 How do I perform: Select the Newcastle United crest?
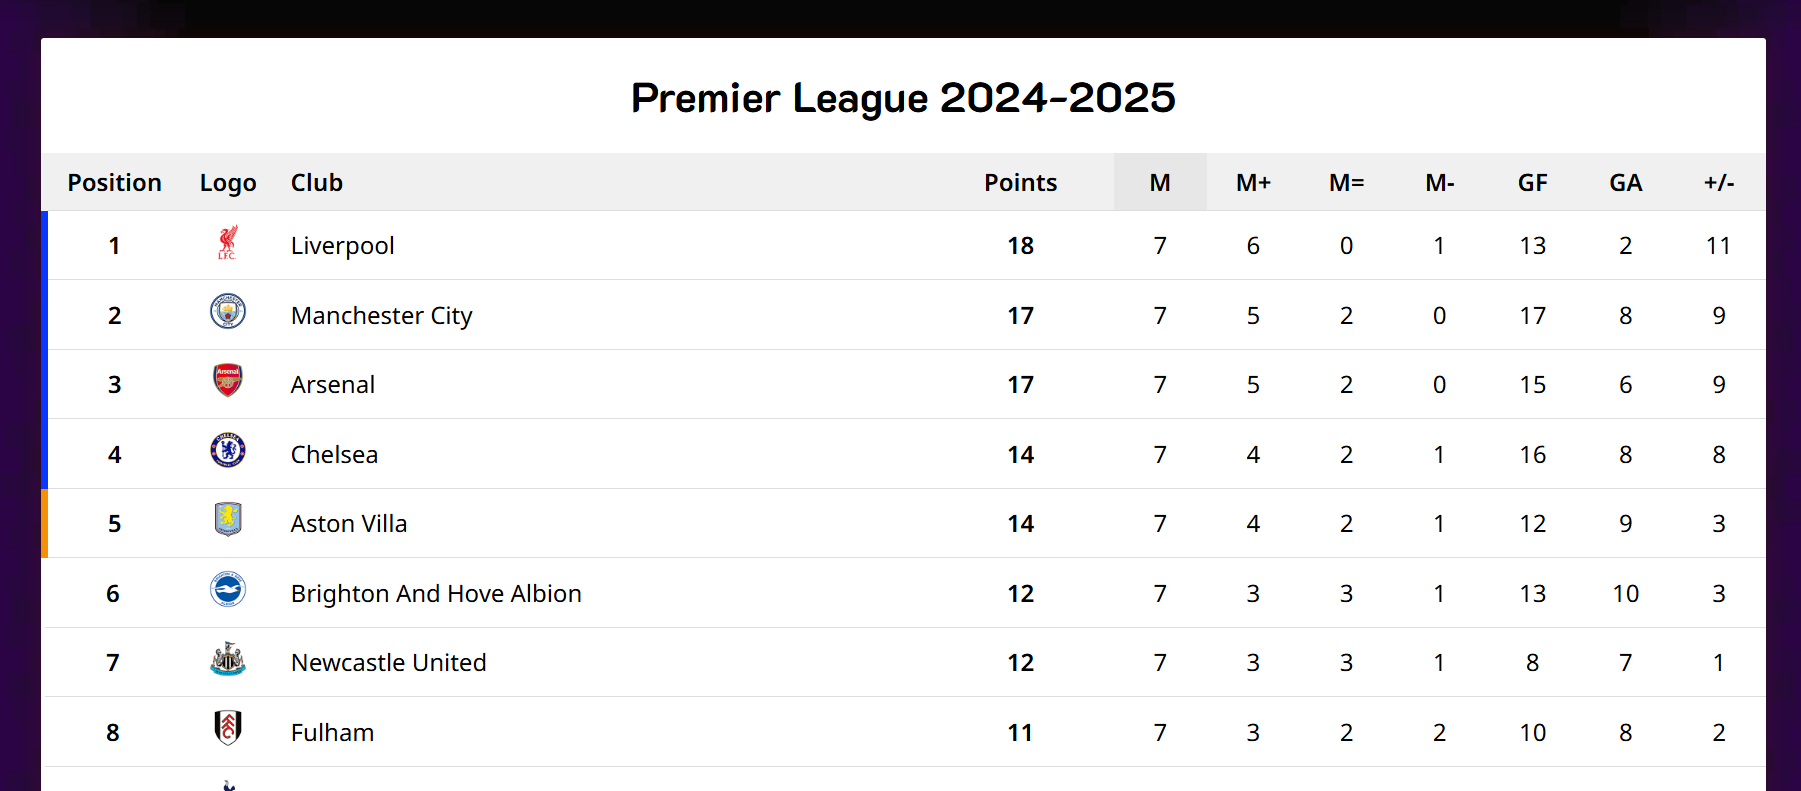228,658
